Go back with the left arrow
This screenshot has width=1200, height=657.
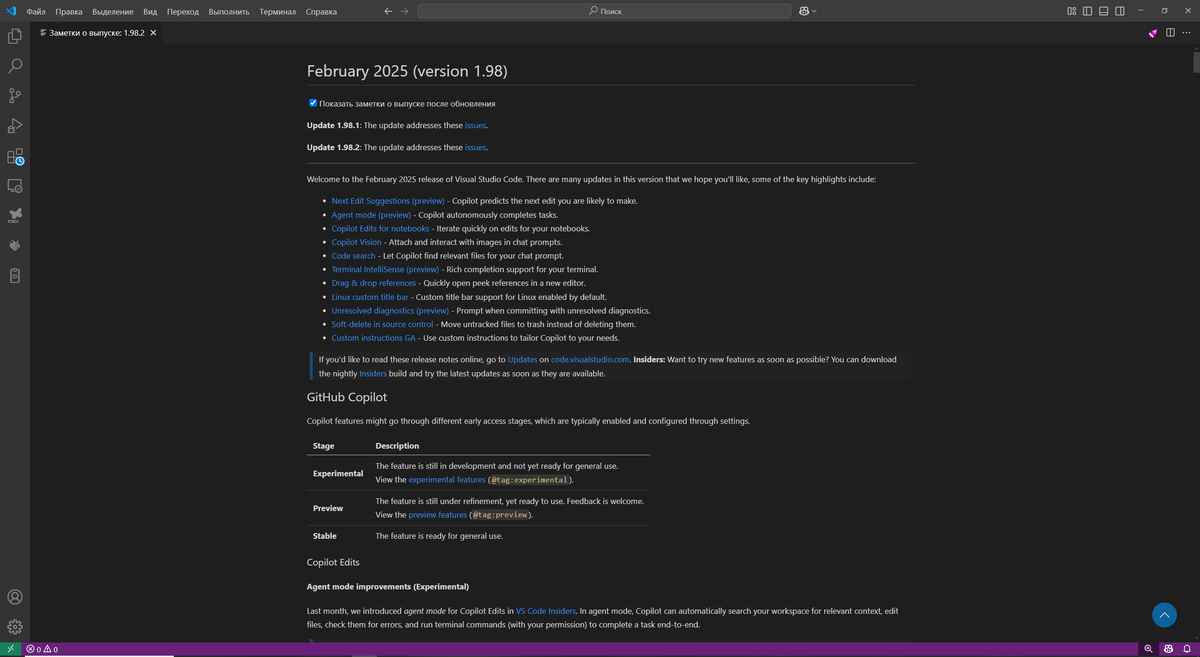(388, 11)
